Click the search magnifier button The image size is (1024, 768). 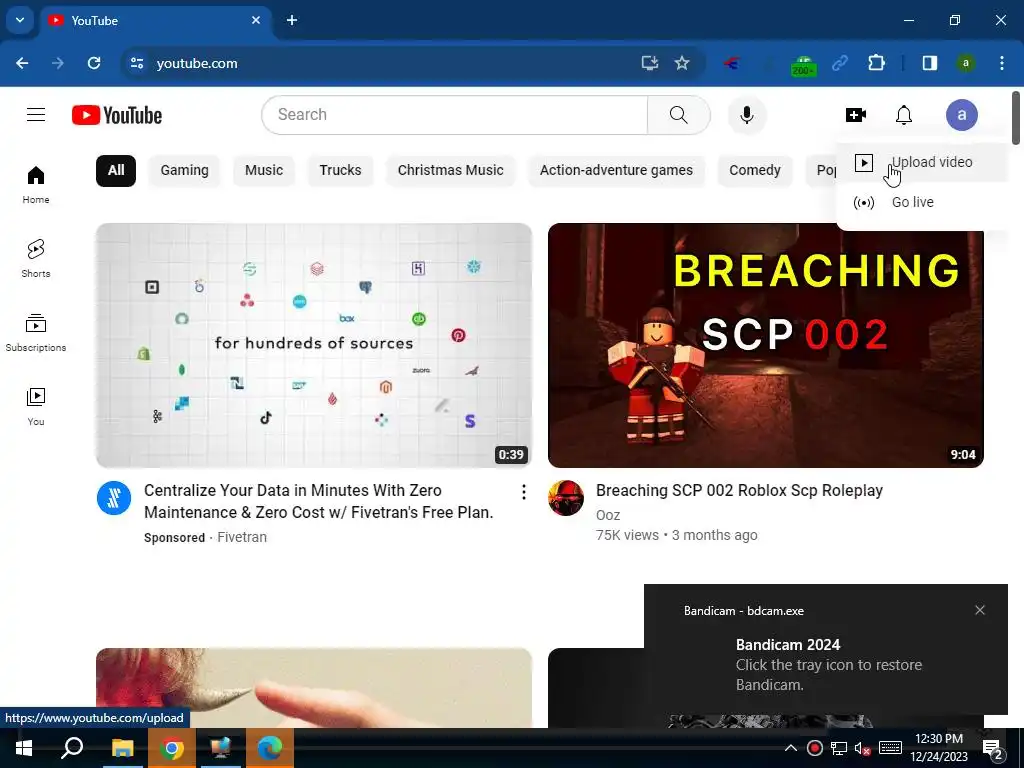pyautogui.click(x=679, y=115)
